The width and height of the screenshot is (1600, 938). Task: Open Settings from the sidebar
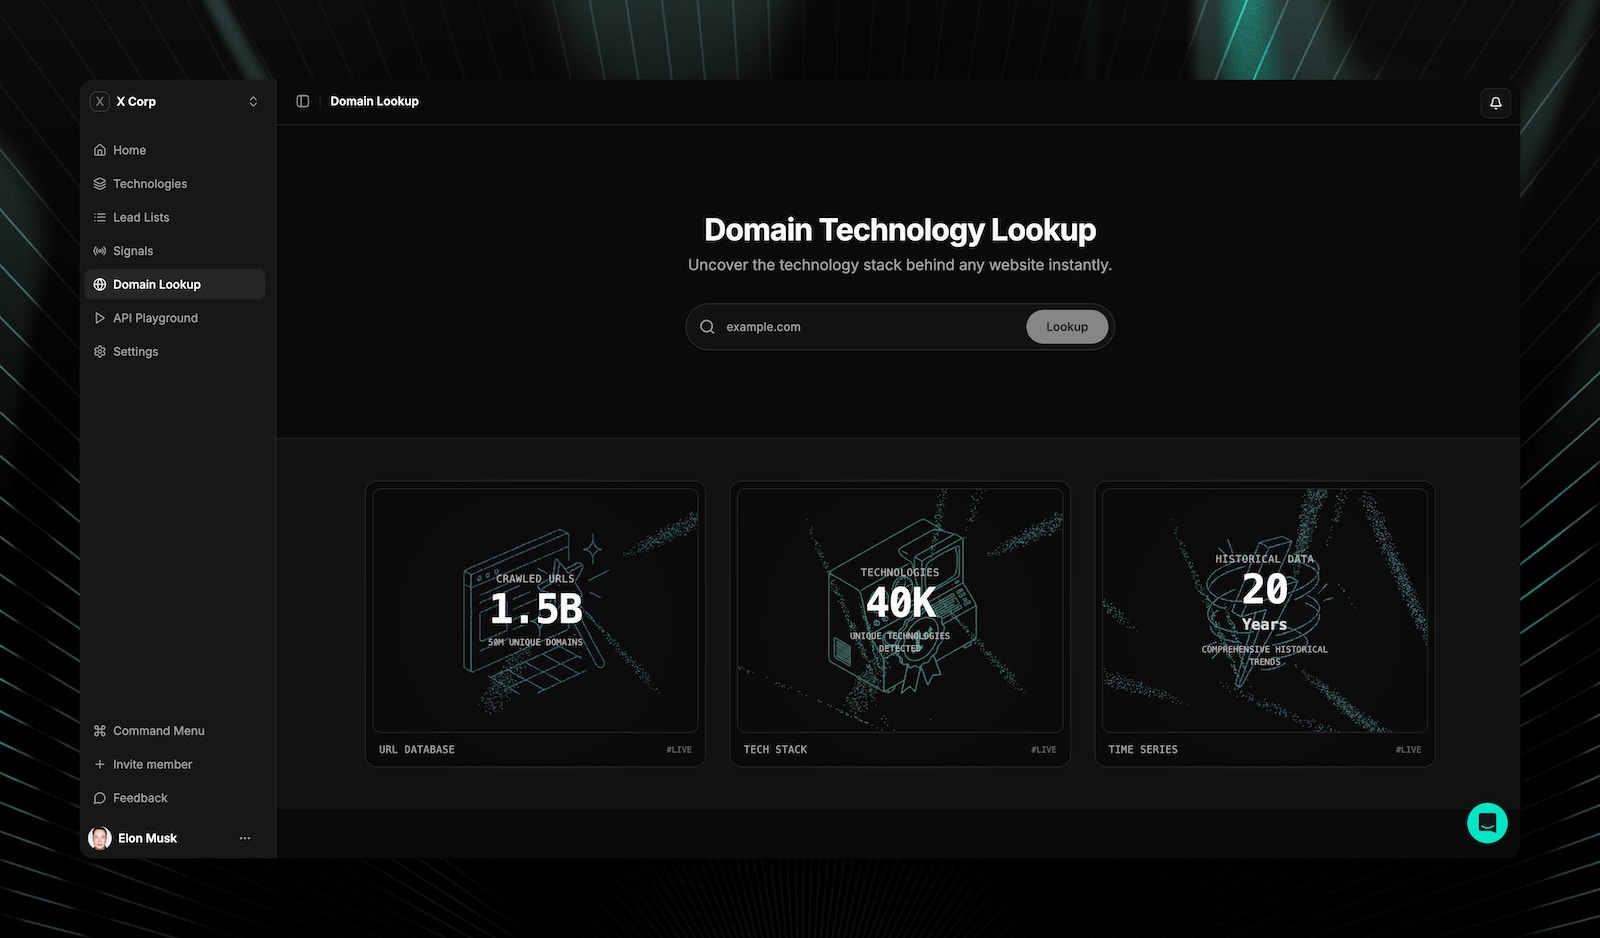[135, 351]
